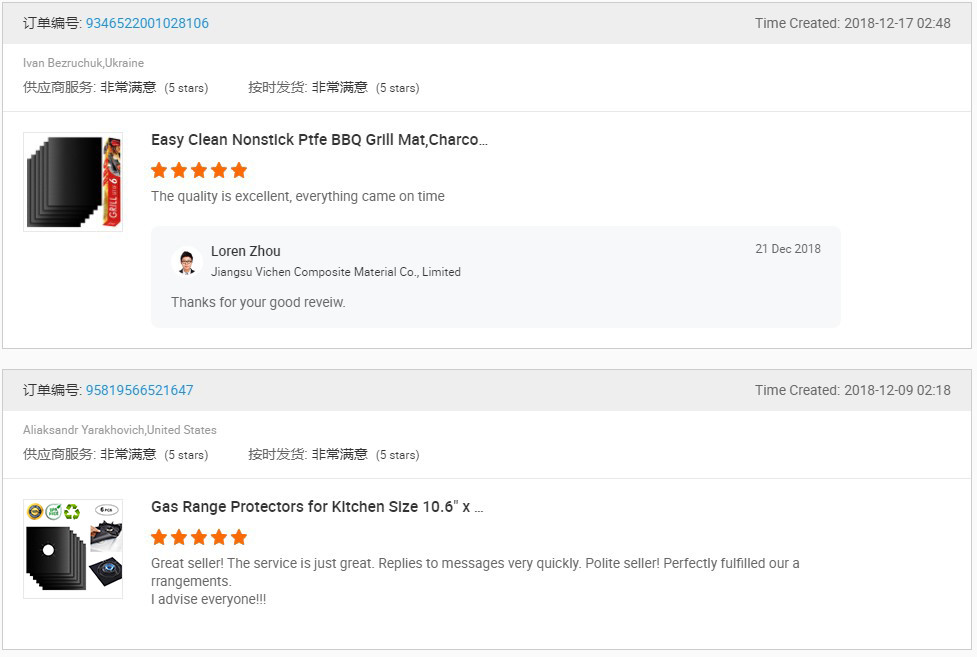Click the 21 Dec 2018 reply date
The width and height of the screenshot is (977, 657).
pyautogui.click(x=787, y=249)
